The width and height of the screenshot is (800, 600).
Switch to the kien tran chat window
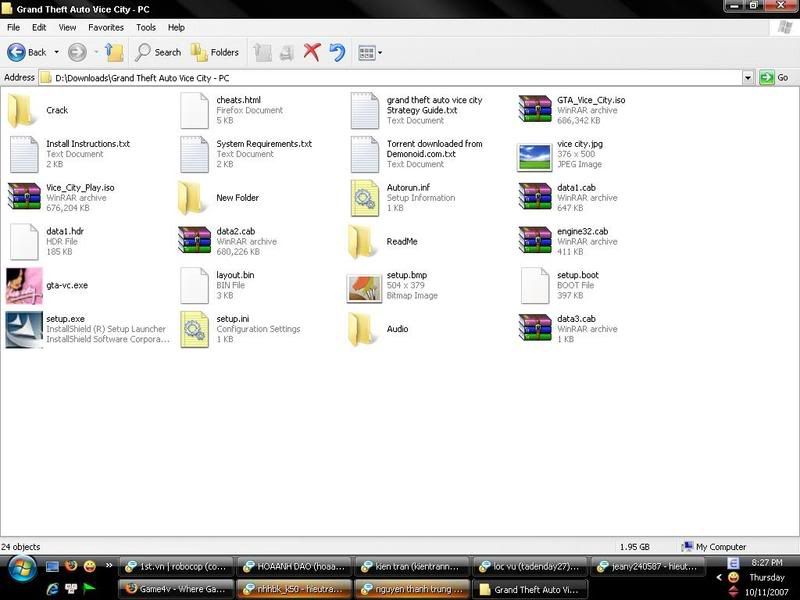click(x=412, y=567)
